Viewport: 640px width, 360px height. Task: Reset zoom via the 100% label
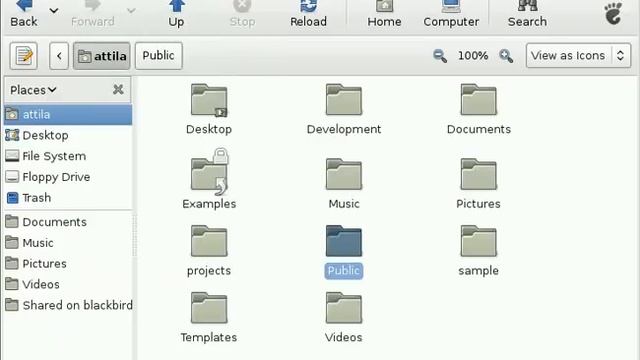pyautogui.click(x=473, y=56)
